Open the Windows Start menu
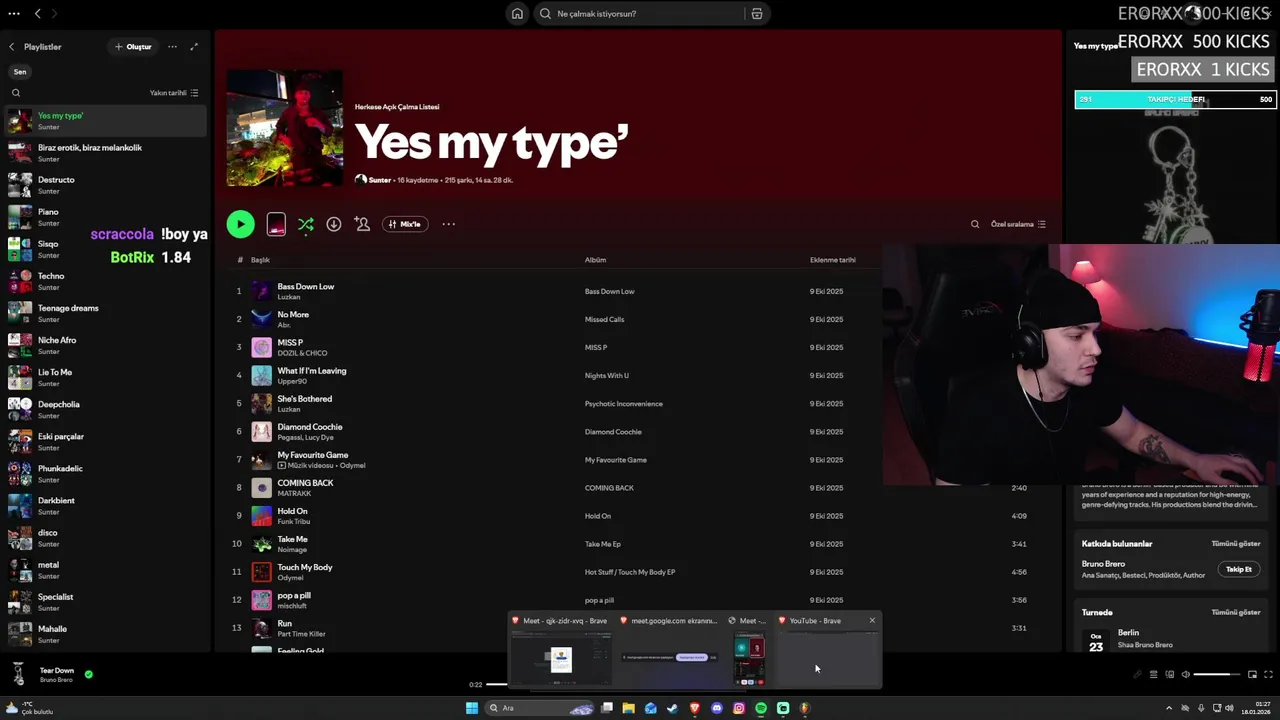1280x720 pixels. coord(472,708)
